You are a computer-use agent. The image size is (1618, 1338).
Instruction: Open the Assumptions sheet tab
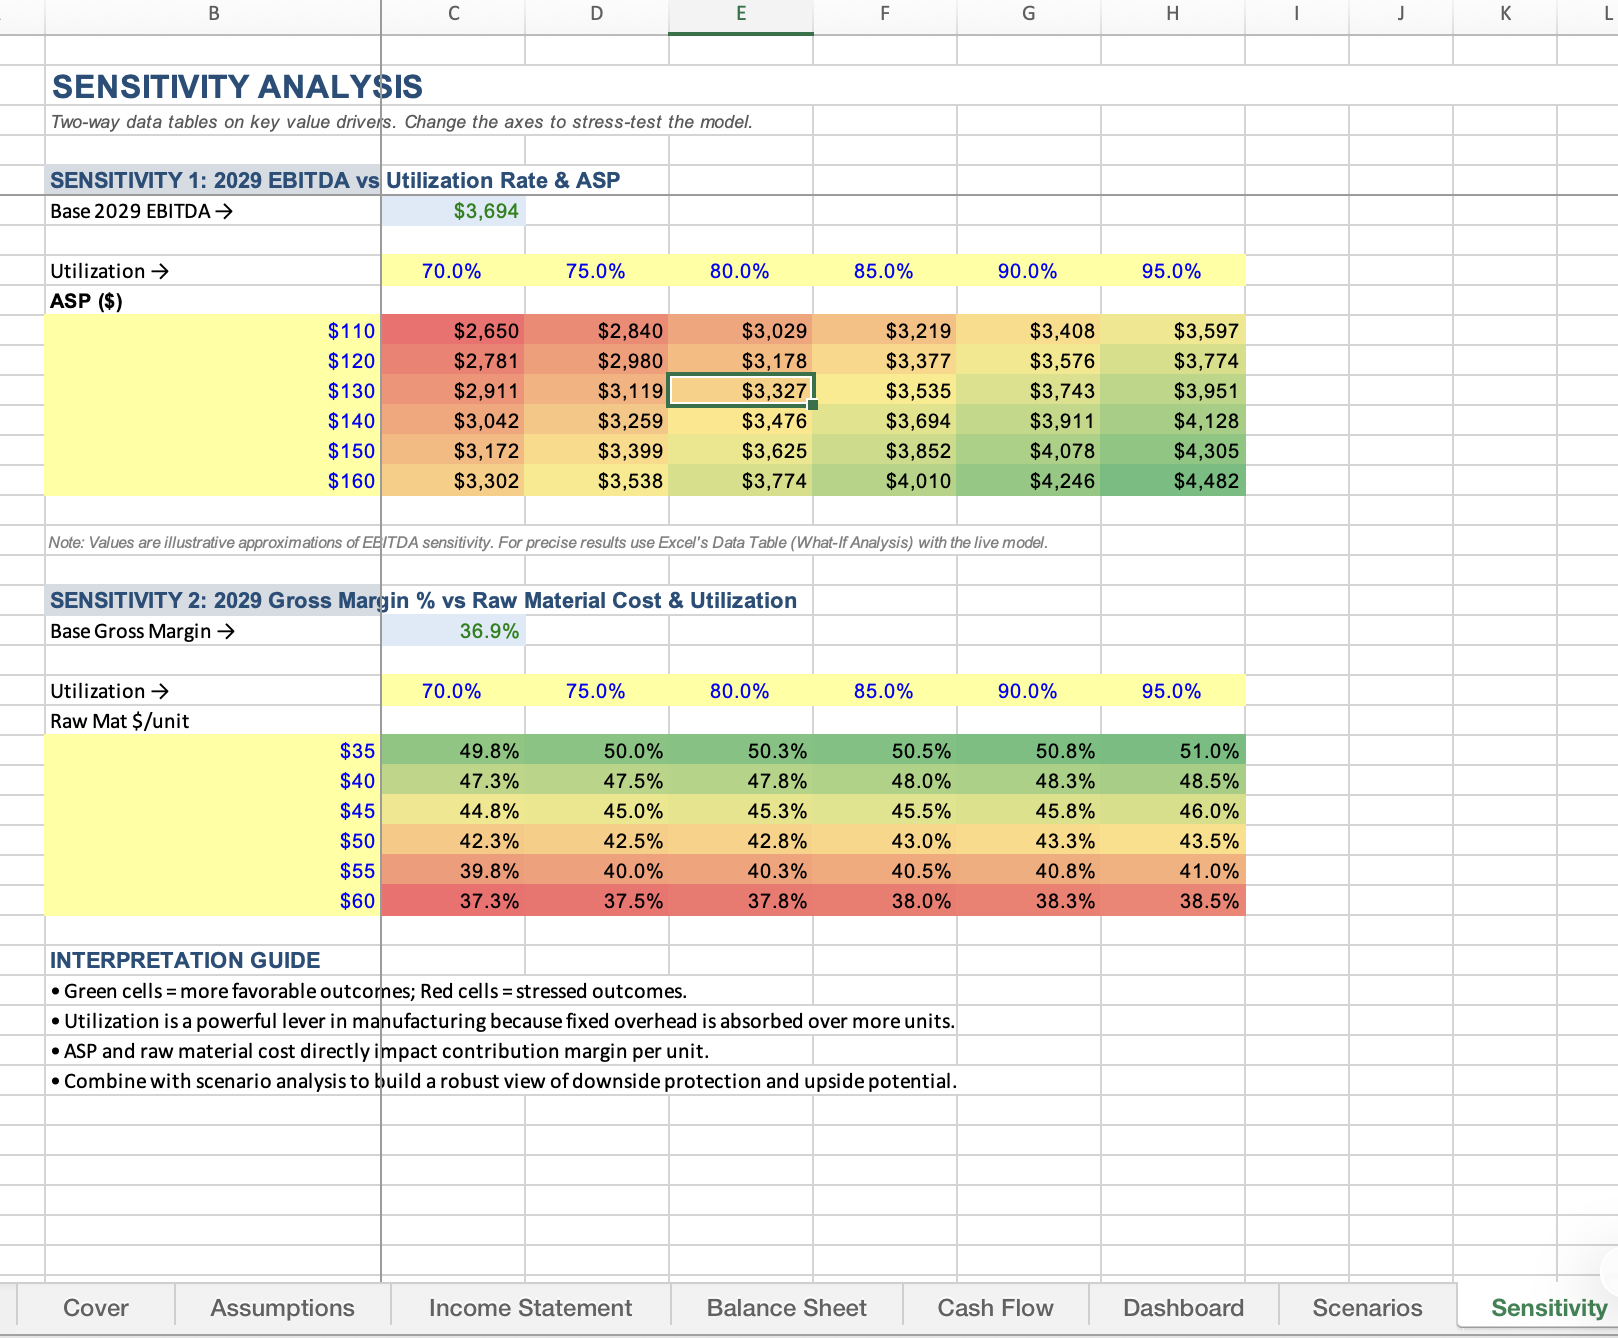(x=282, y=1307)
